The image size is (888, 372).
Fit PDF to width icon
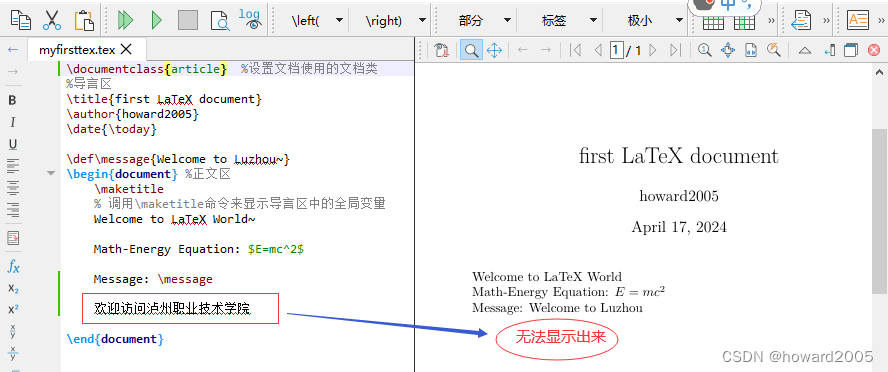tap(751, 50)
